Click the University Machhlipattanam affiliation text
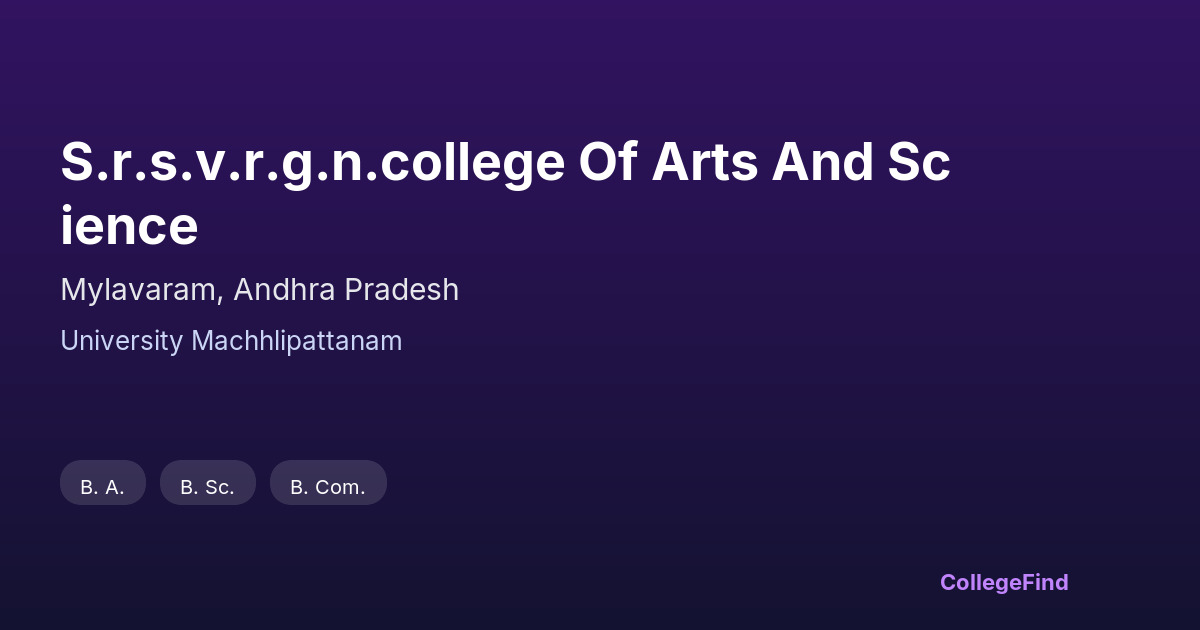Image resolution: width=1200 pixels, height=630 pixels. (231, 341)
